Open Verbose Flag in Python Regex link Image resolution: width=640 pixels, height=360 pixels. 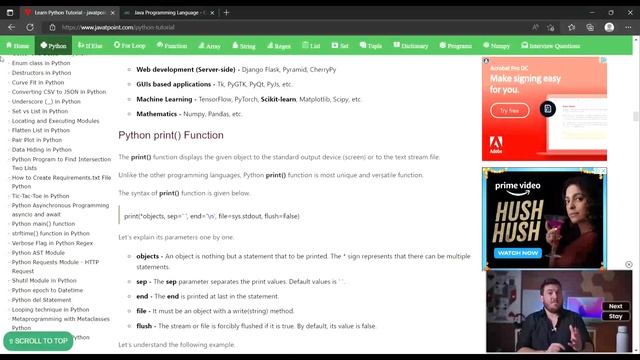(x=52, y=243)
